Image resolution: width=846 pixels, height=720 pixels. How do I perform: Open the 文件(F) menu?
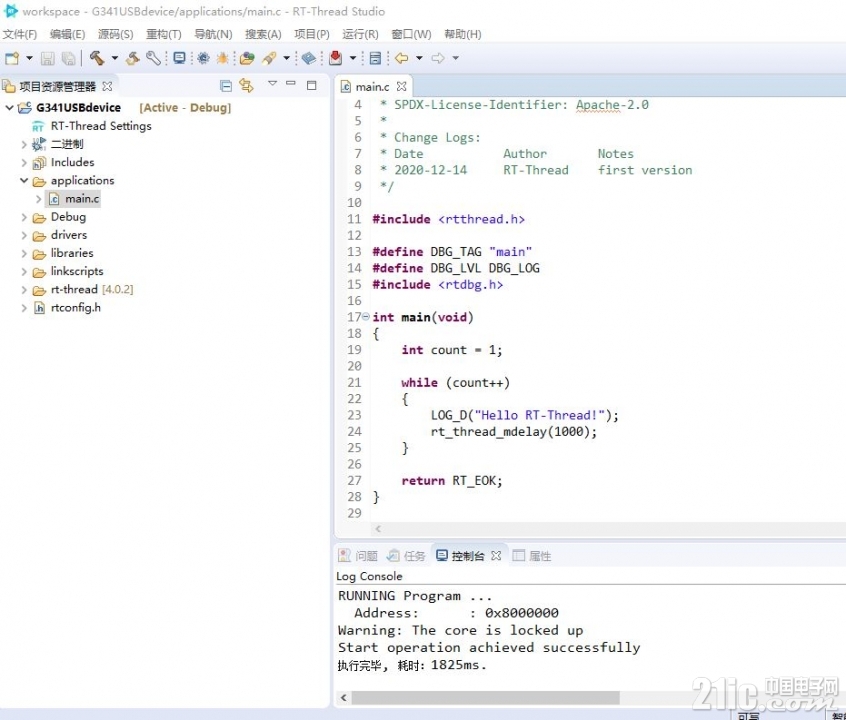[20, 34]
